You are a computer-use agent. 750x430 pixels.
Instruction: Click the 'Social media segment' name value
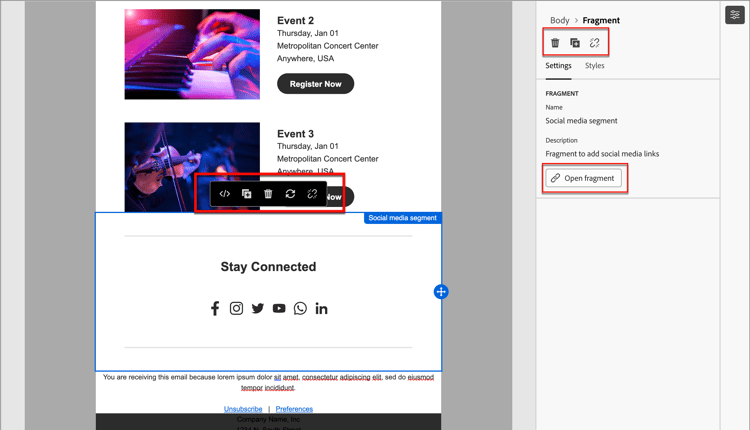coord(581,121)
